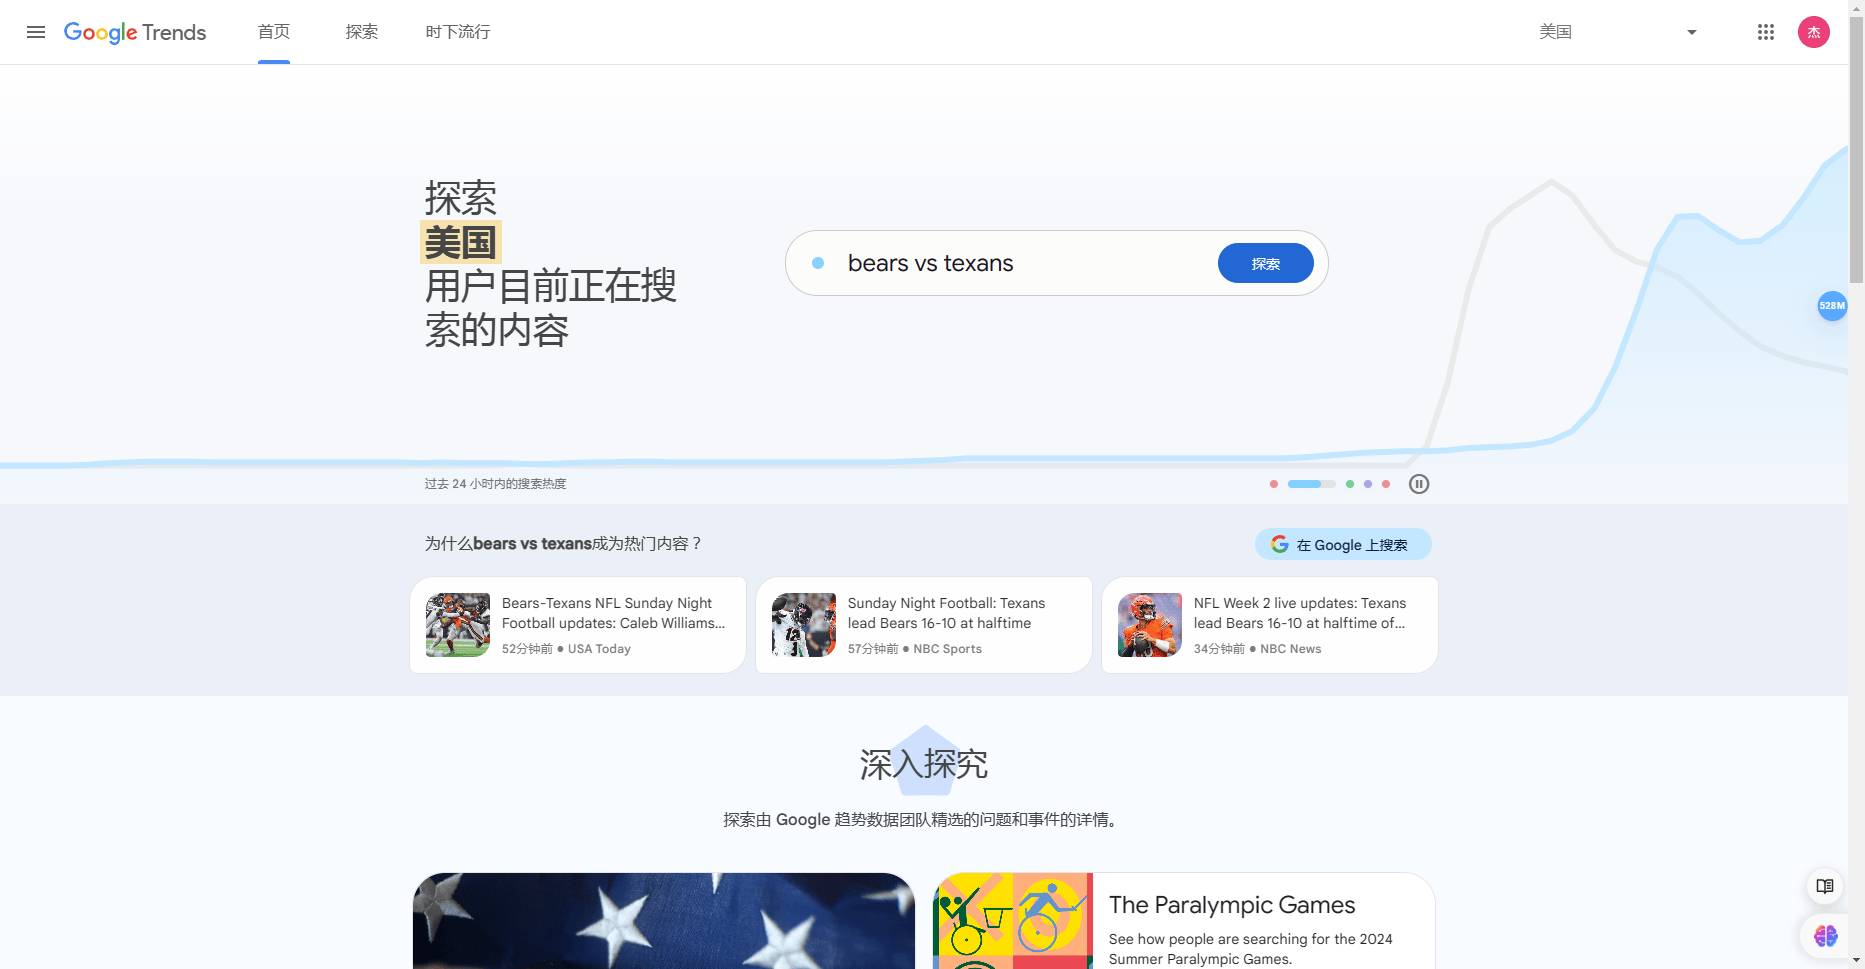
Task: Click the Google Trends logo
Action: point(135,31)
